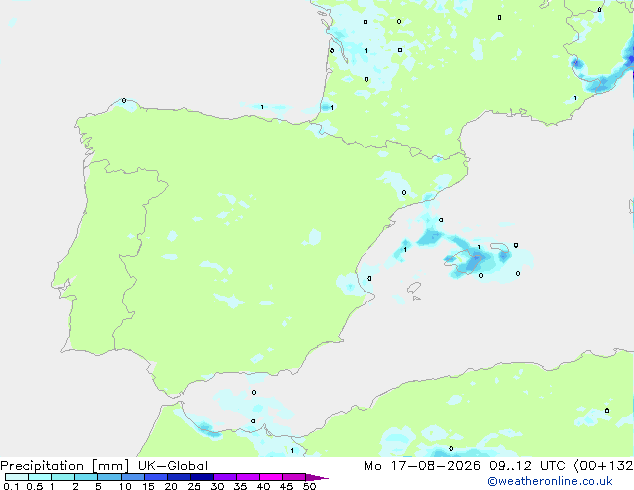This screenshot has height=490, width=634.
Task: Click the legend scale label '0.1'
Action: coord(11,486)
